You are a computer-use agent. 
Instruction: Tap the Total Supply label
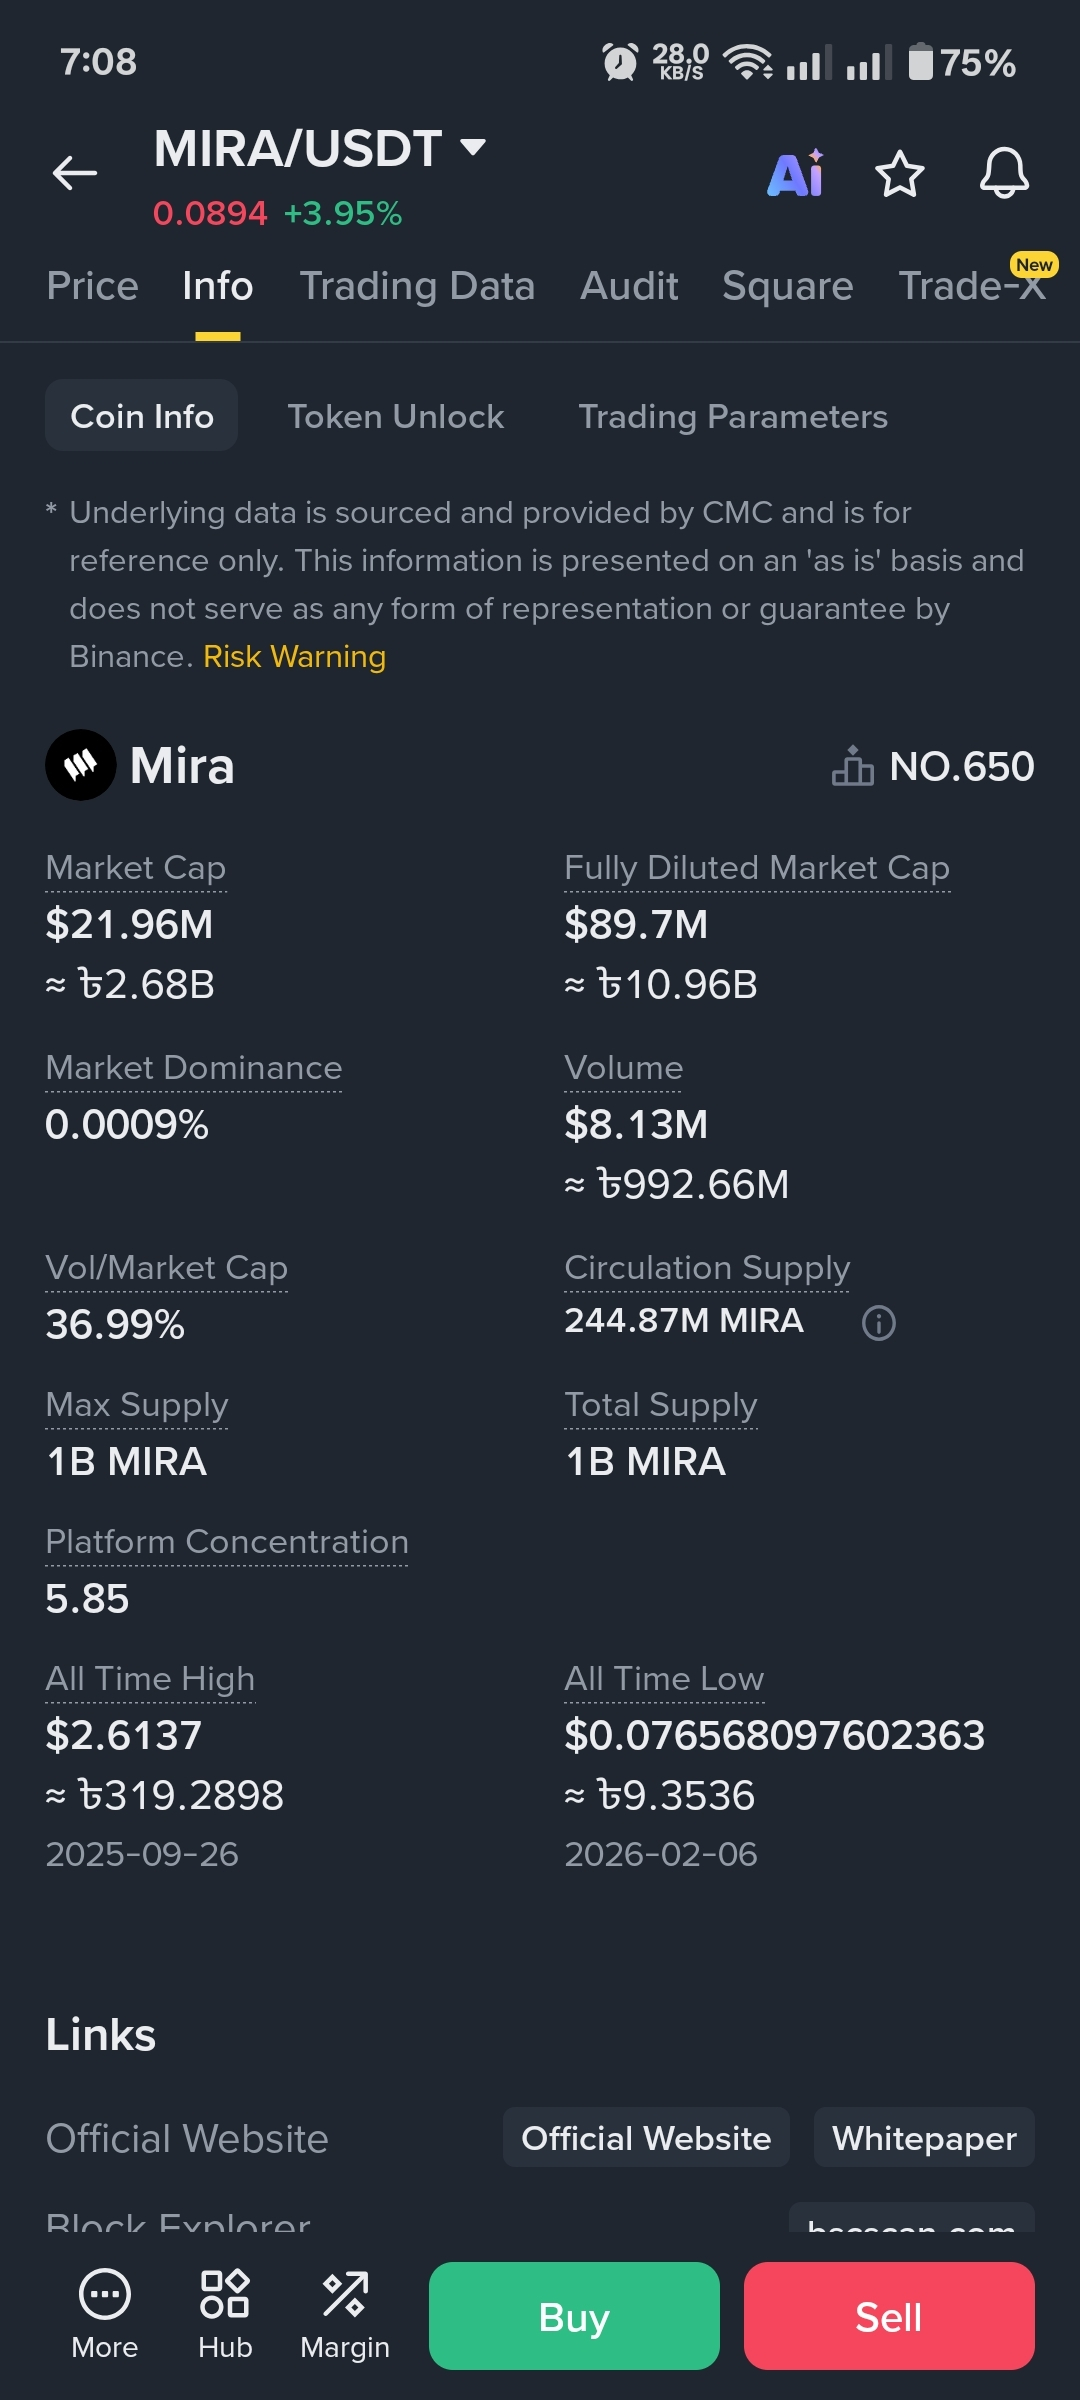pos(661,1405)
